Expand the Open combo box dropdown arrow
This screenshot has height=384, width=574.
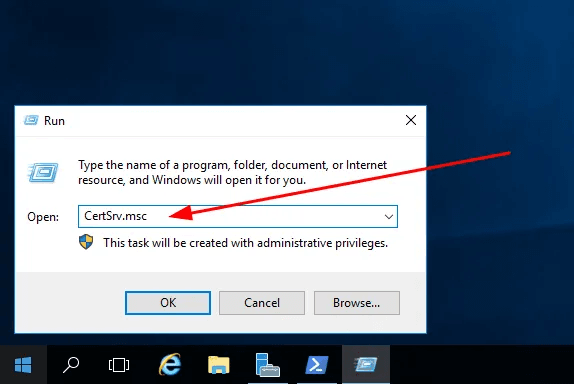coord(389,217)
